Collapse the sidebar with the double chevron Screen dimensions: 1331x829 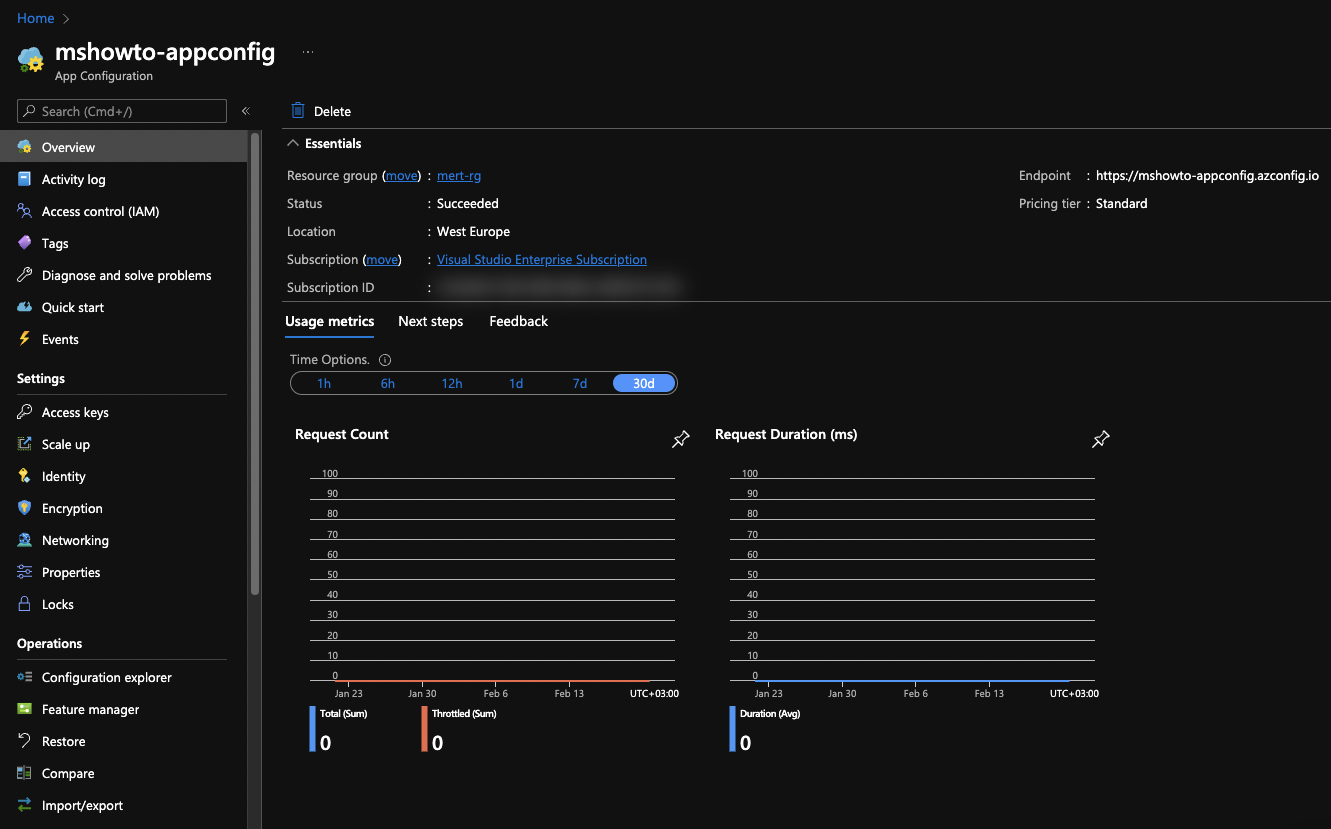click(245, 111)
